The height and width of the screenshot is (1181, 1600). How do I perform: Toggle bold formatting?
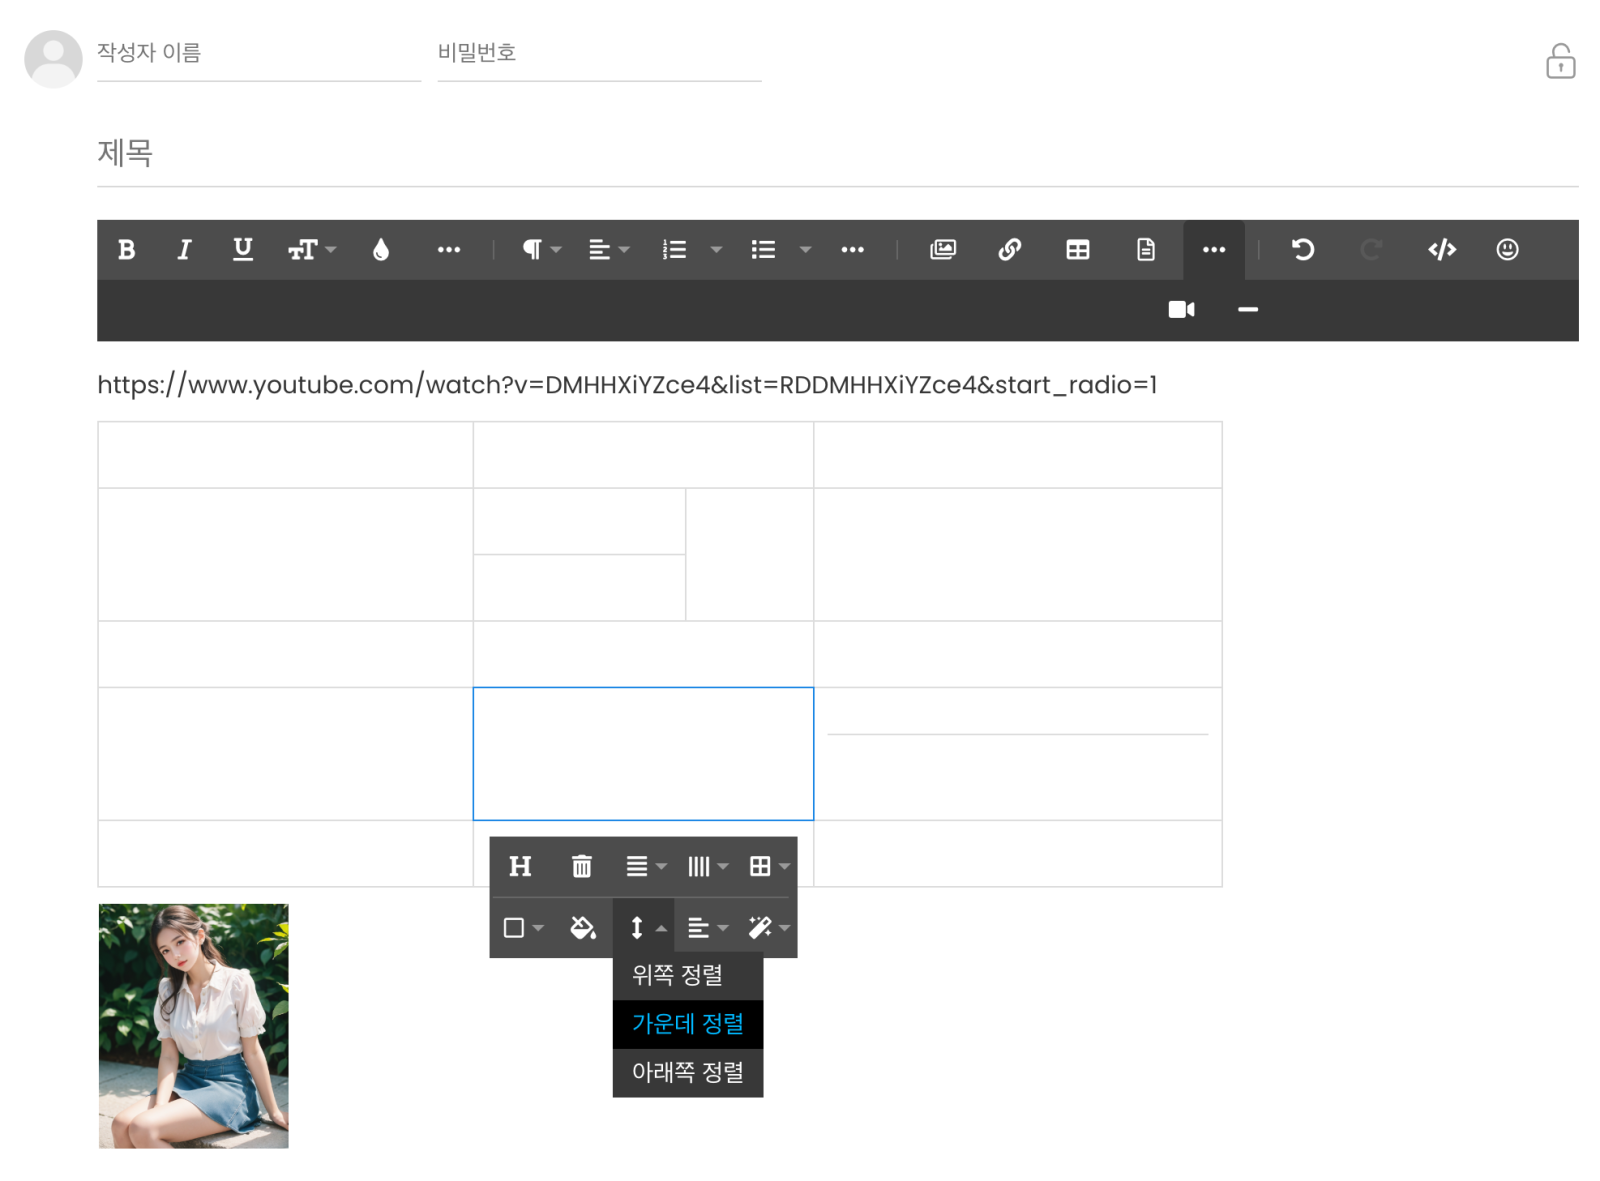click(126, 250)
